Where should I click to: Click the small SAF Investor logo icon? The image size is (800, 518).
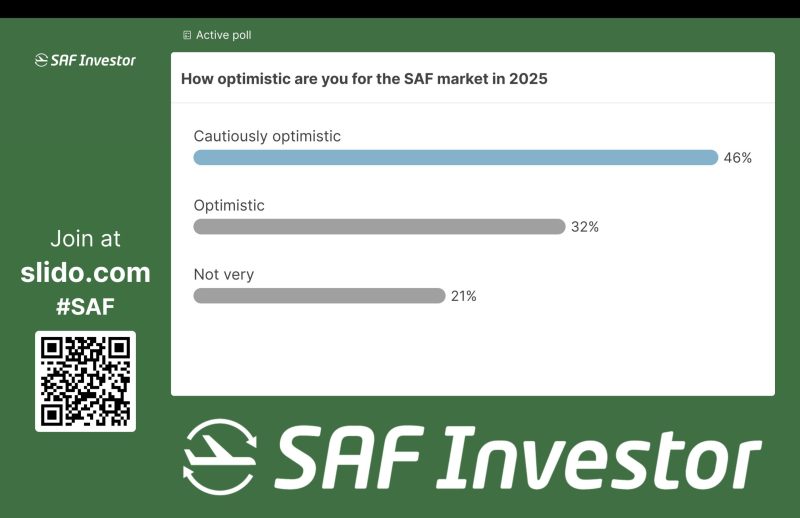tap(41, 60)
